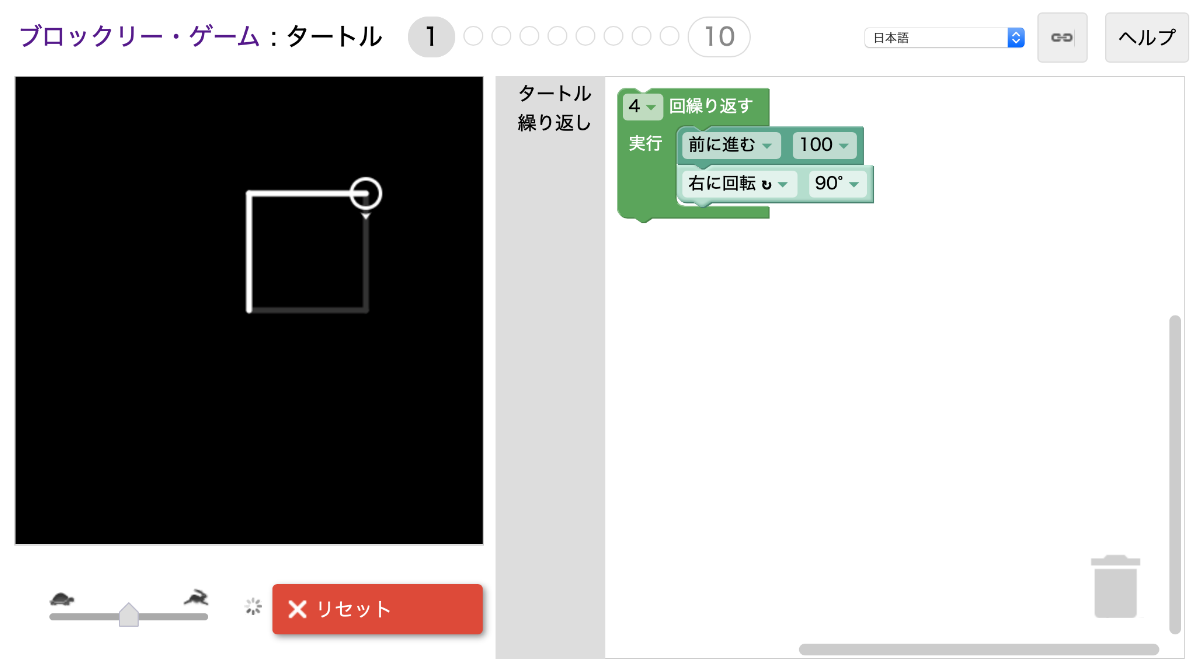Click the 100 distance value field
This screenshot has height=670, width=1200.
(x=822, y=145)
